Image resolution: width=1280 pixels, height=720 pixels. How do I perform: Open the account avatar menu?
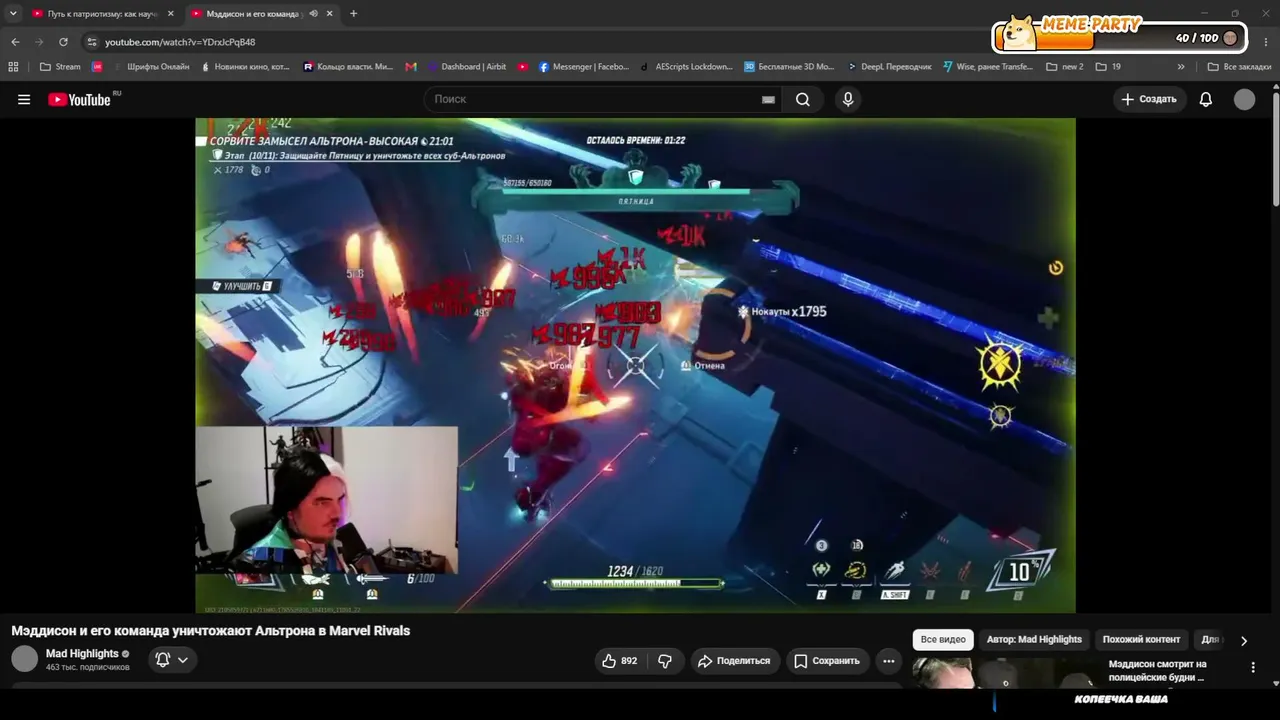click(1244, 99)
